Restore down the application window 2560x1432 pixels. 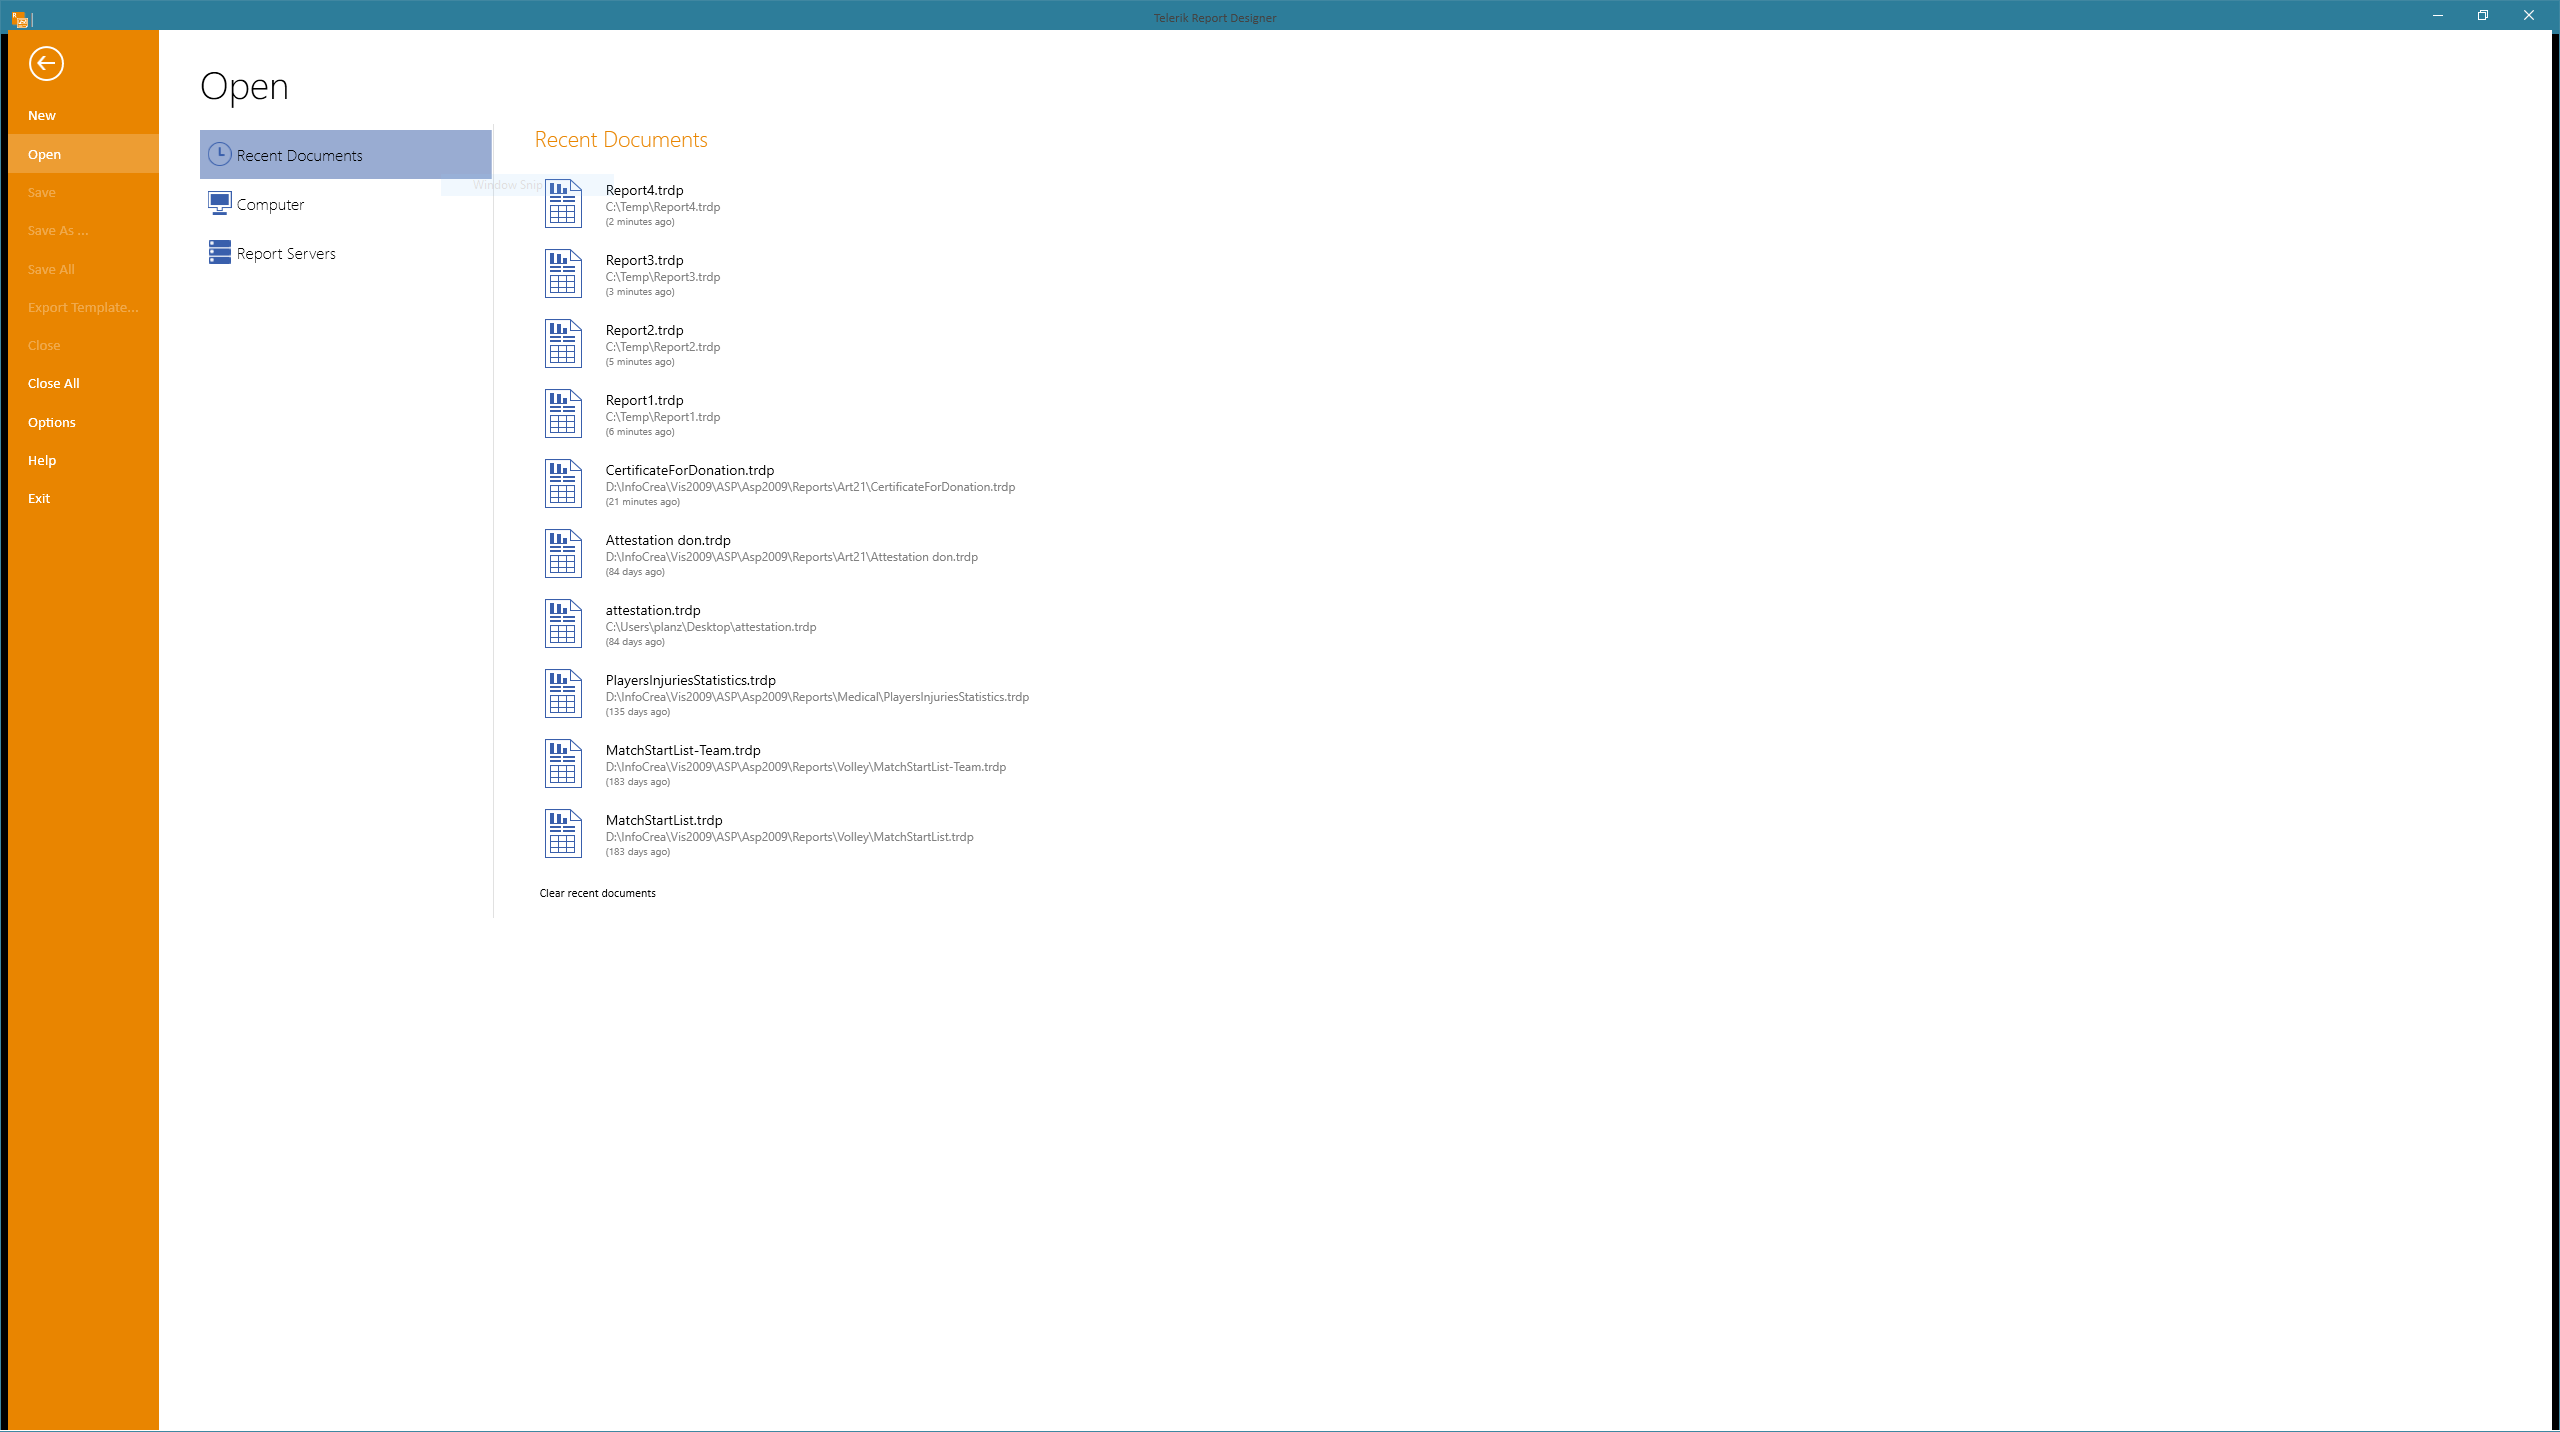[x=2482, y=15]
